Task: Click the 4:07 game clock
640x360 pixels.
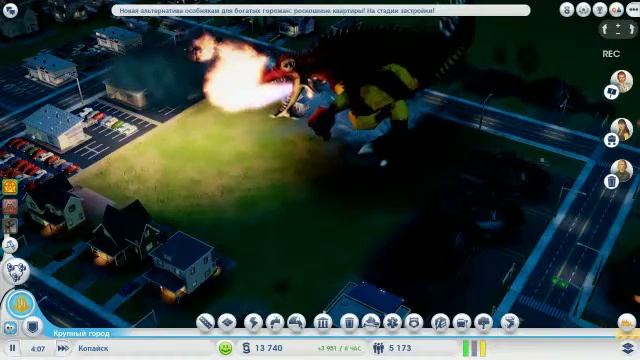Action: point(38,349)
